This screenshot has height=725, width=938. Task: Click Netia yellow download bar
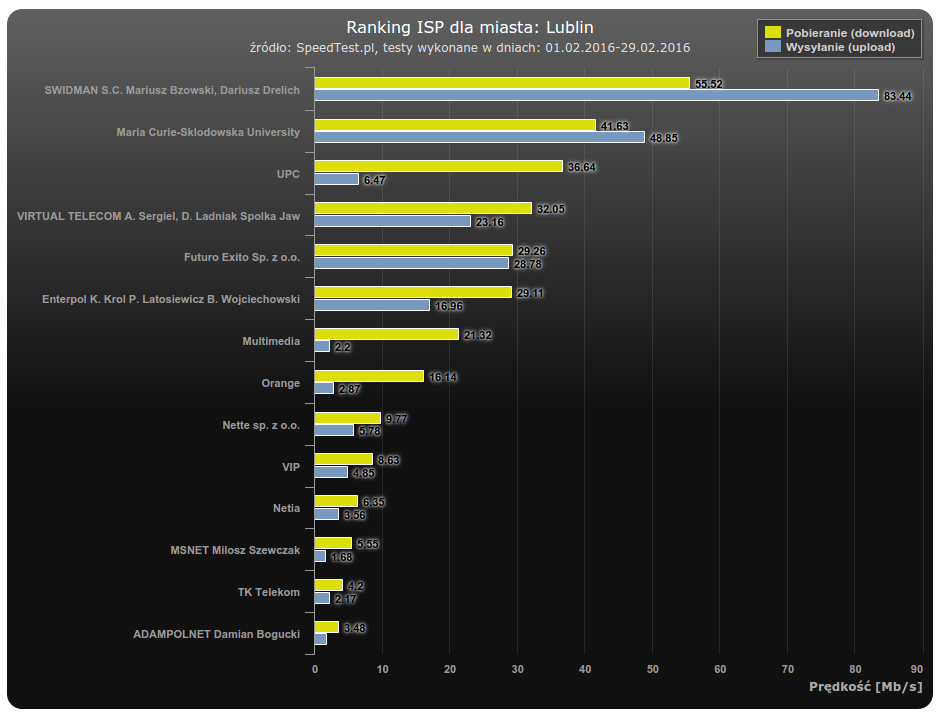coord(336,501)
